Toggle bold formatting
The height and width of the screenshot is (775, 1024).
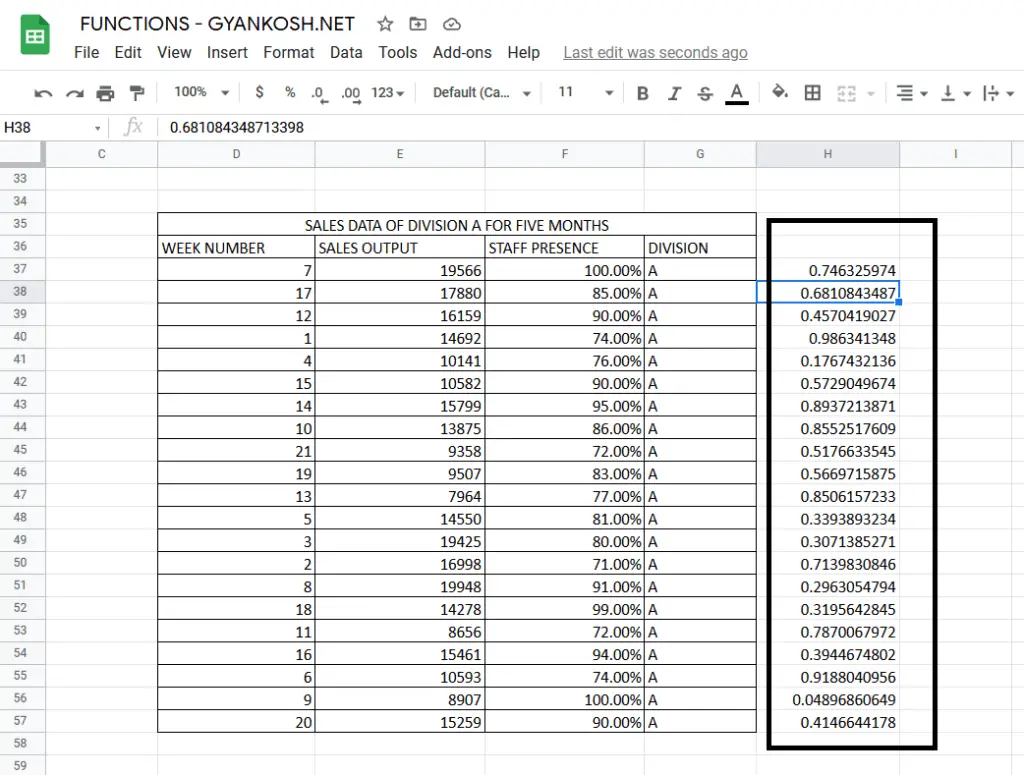pos(643,93)
